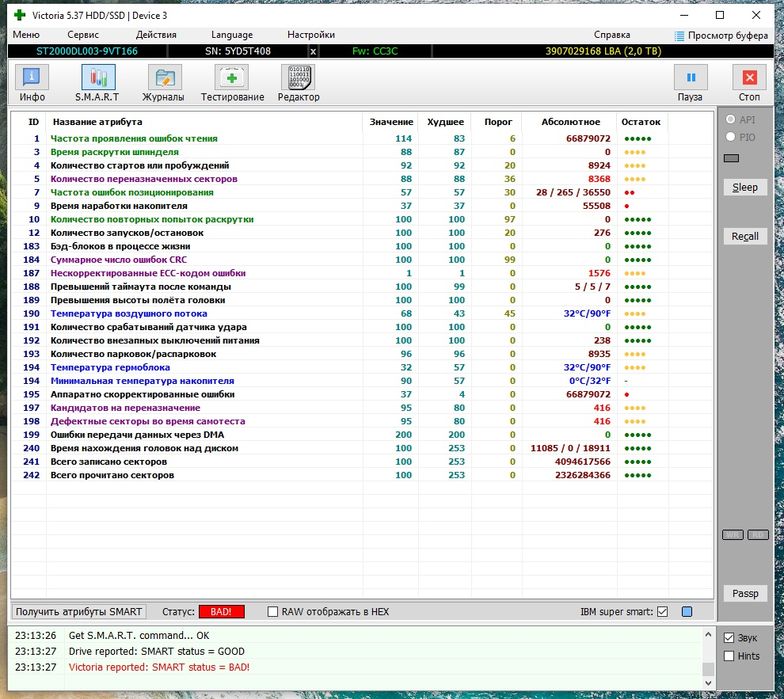Sort by the ID column header
The image size is (784, 699).
pos(34,122)
